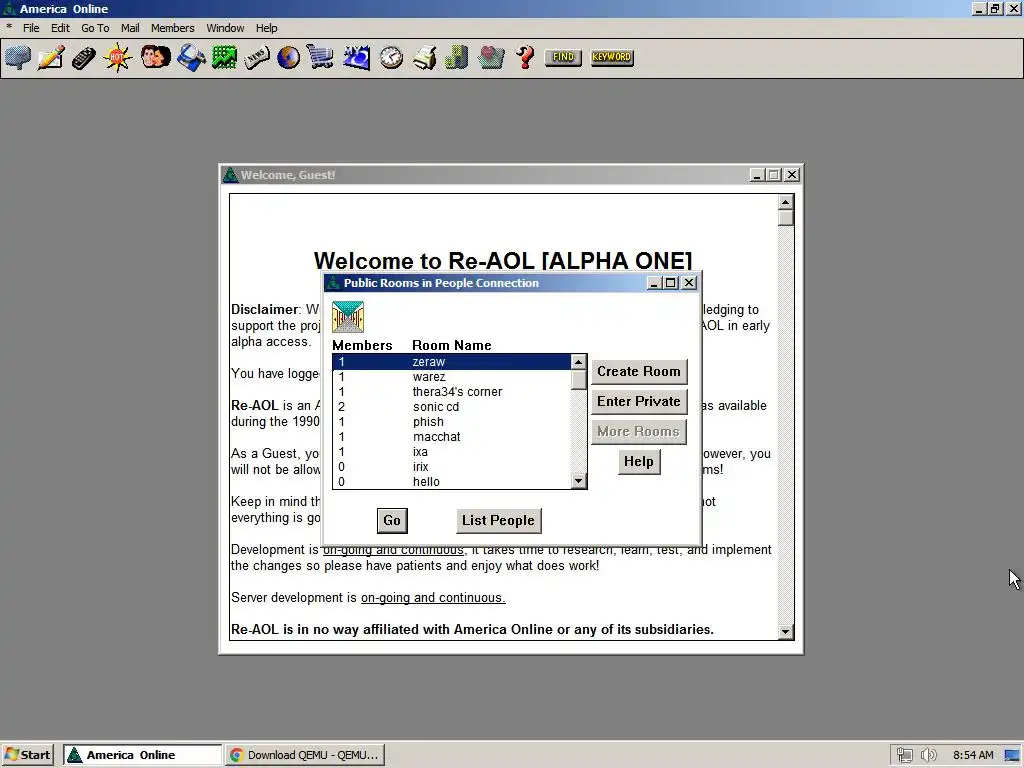Click room list scrollbar up arrow
Image resolution: width=1024 pixels, height=768 pixels.
tap(579, 362)
